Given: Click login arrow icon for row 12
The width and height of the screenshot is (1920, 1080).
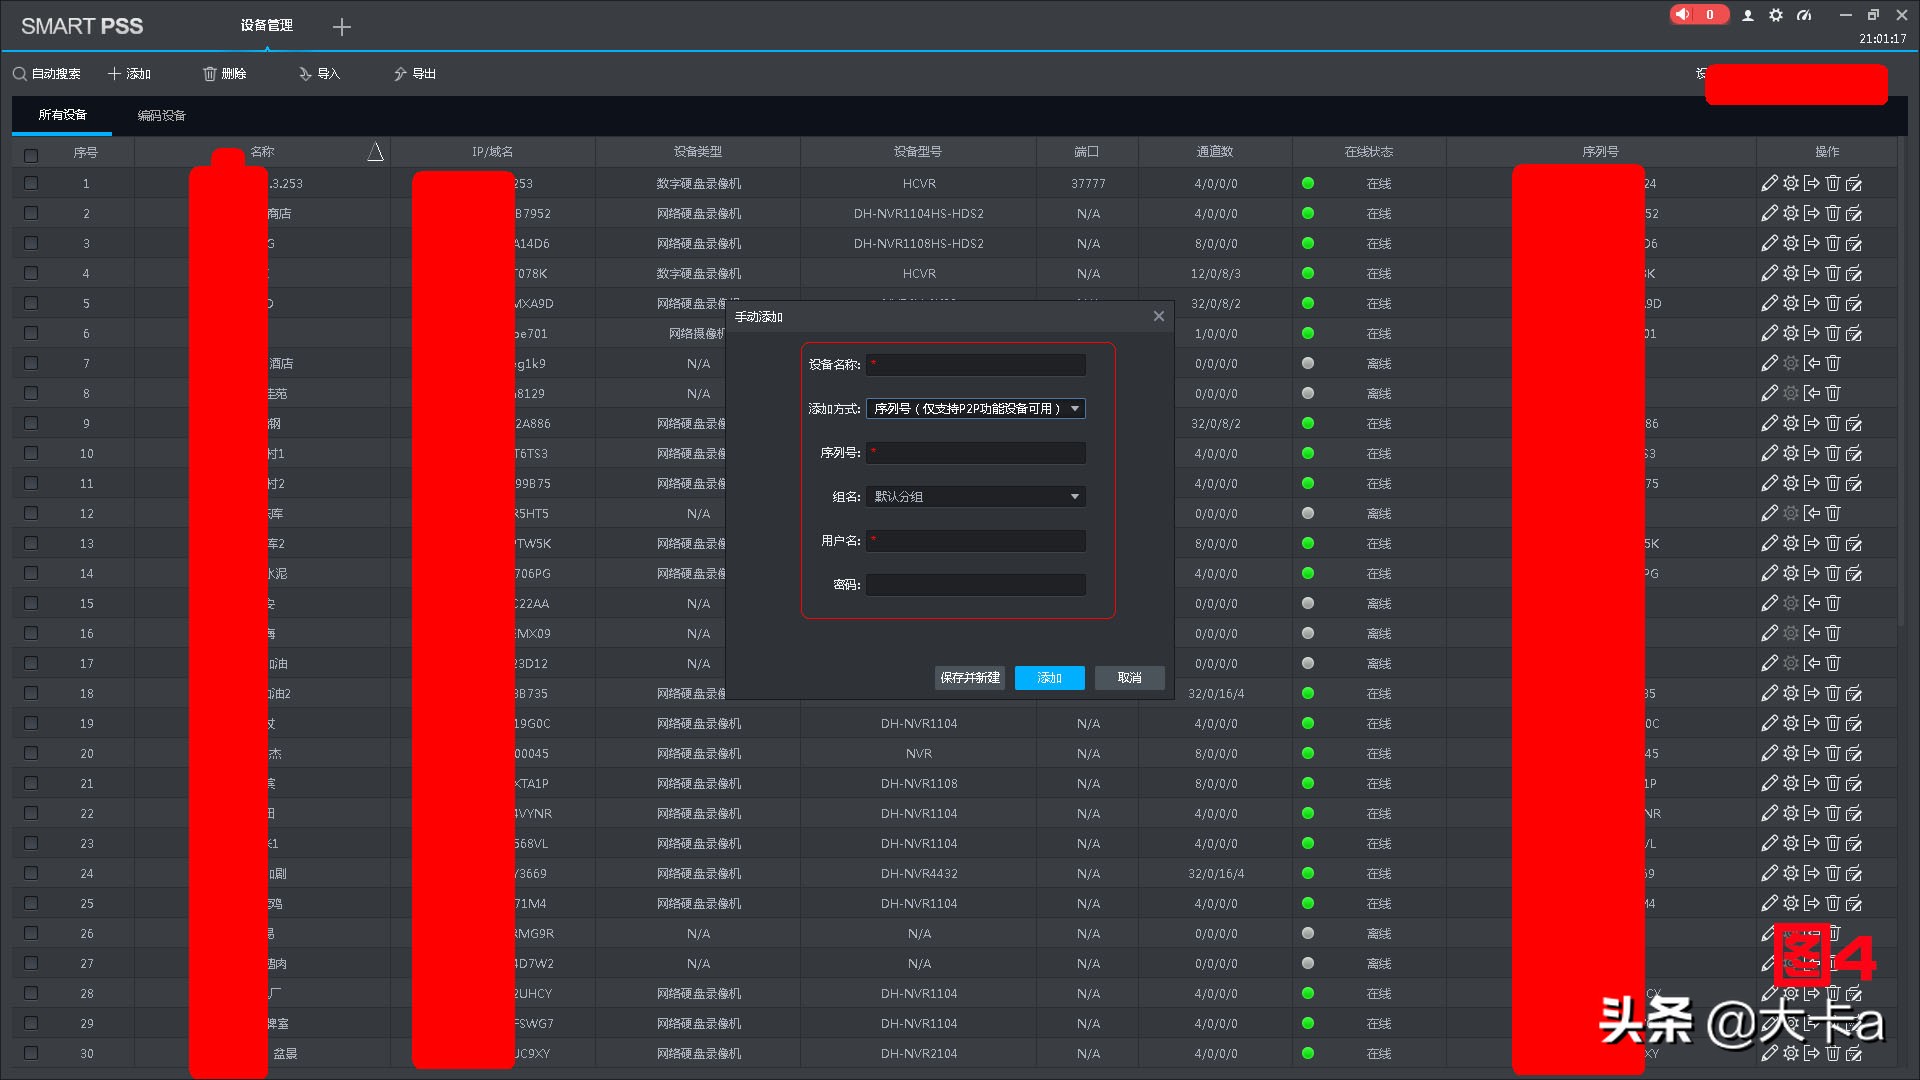Looking at the screenshot, I should click(1811, 513).
